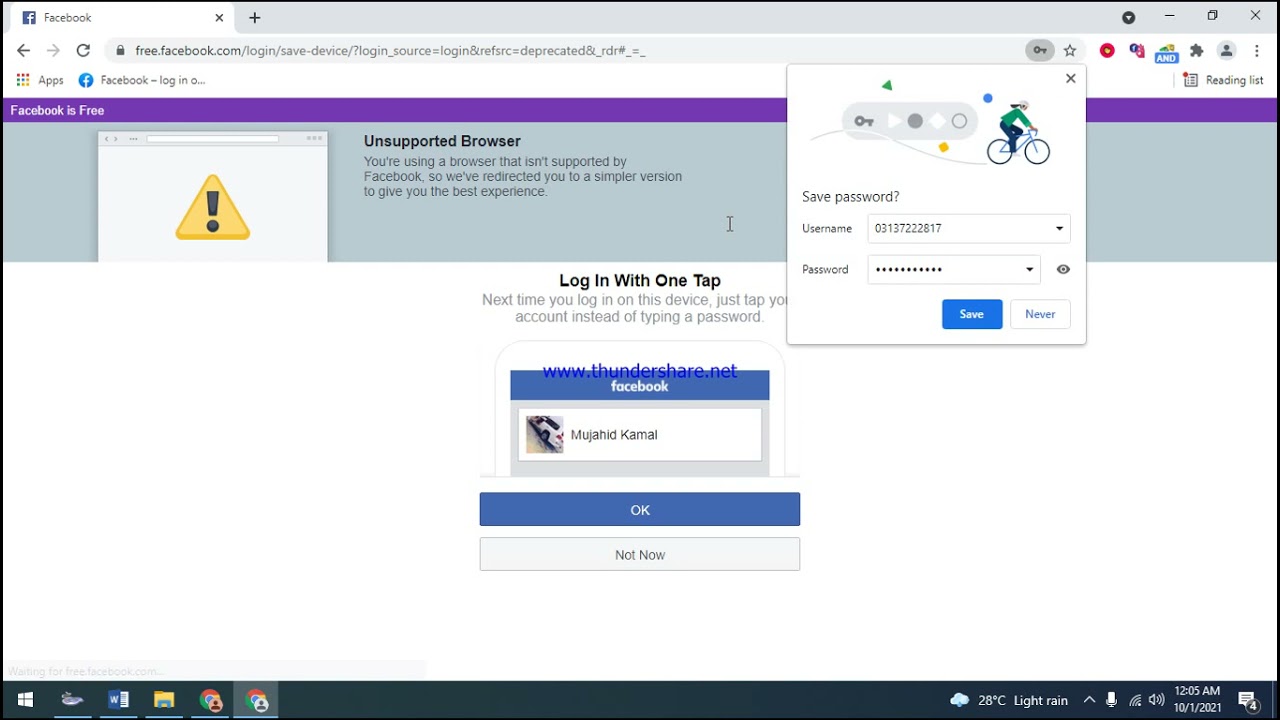Close the Facebook tab
Image resolution: width=1280 pixels, height=720 pixels.
click(219, 18)
